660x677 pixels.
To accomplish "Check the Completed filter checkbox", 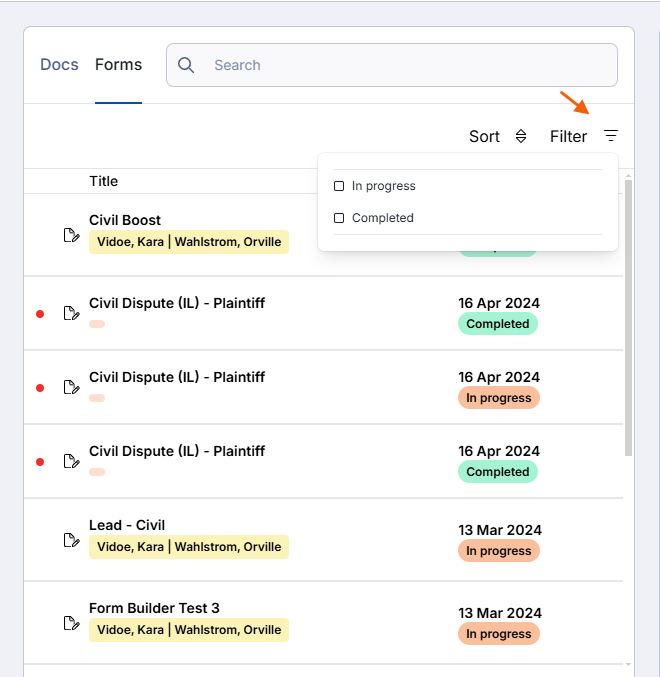I will (x=339, y=218).
